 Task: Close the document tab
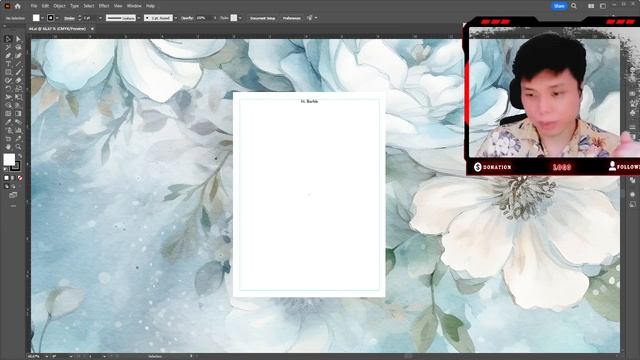coord(92,29)
